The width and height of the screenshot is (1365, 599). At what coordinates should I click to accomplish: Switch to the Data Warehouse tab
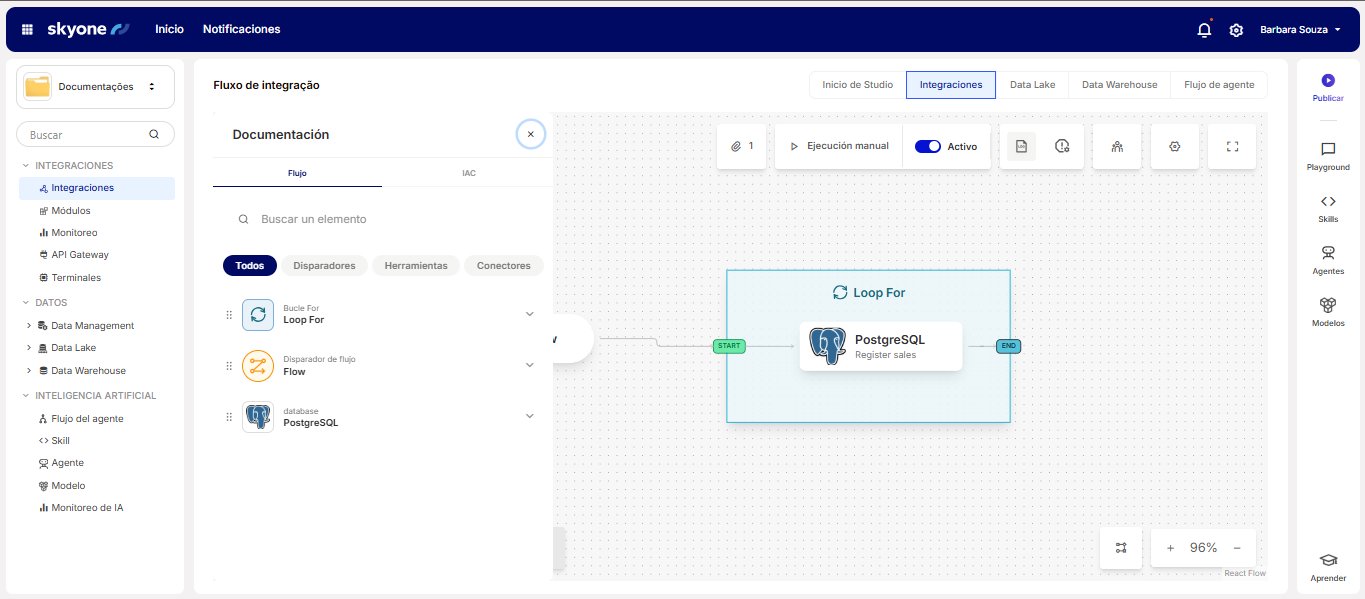click(1119, 85)
